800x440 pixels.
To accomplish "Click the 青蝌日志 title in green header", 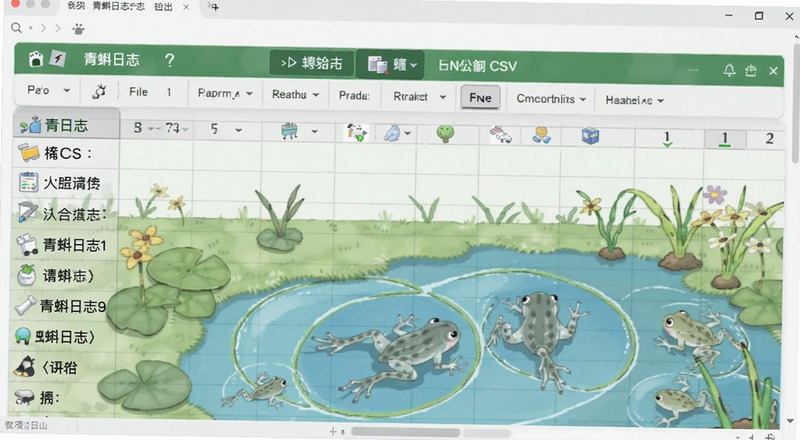I will point(111,60).
